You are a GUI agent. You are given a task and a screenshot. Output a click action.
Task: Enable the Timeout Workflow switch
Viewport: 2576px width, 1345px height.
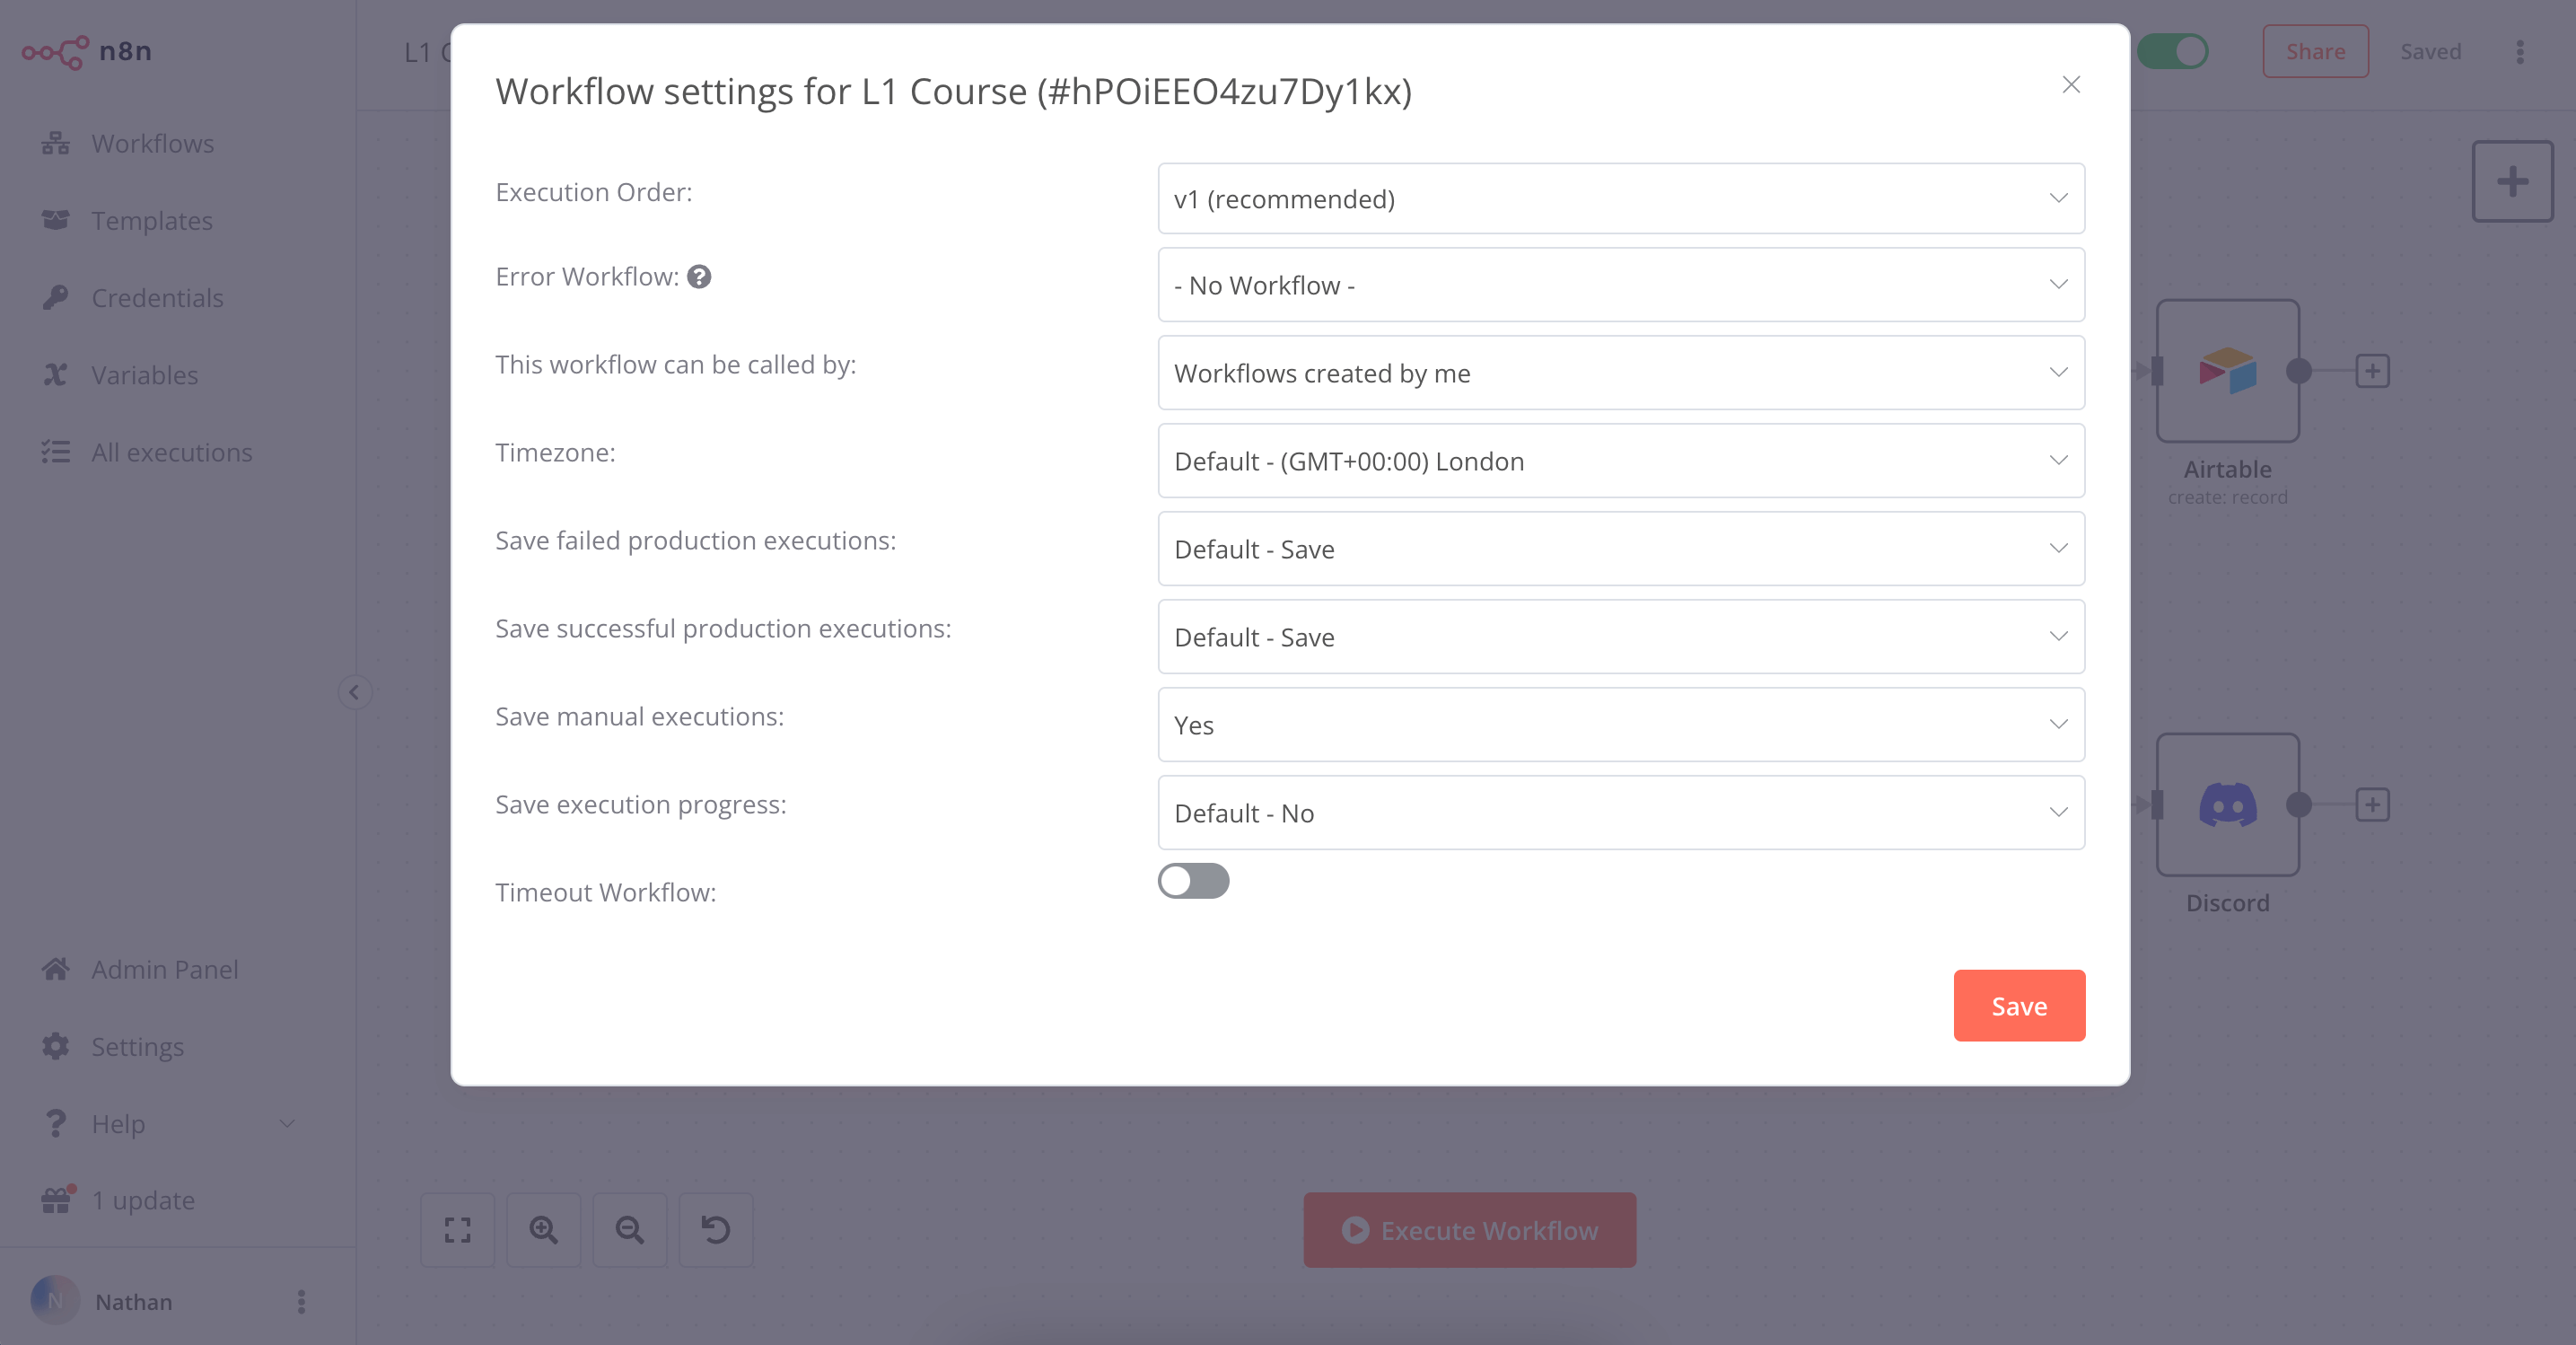click(1194, 881)
